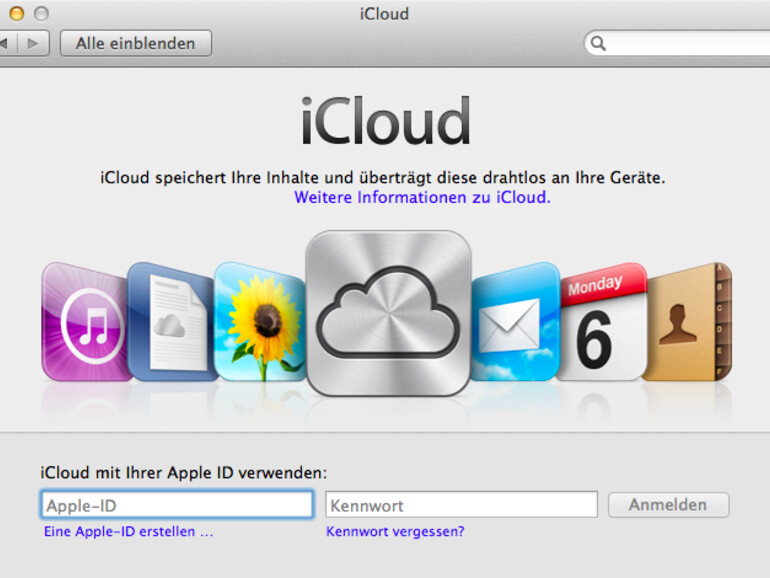This screenshot has width=770, height=578.
Task: Click the yellow minimize window button
Action: coord(17,13)
